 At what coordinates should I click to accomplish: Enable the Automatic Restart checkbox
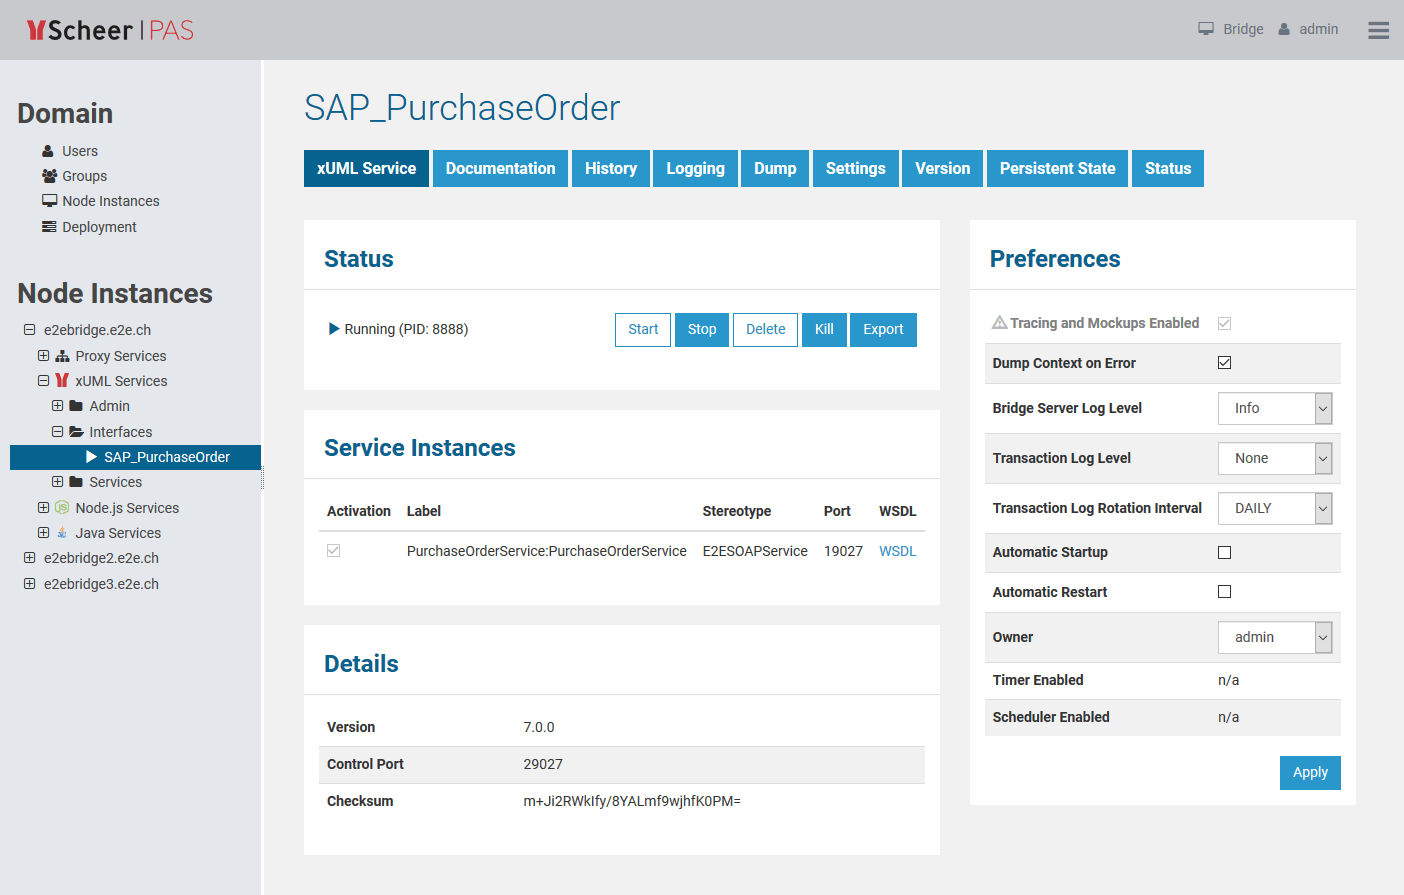1224,592
